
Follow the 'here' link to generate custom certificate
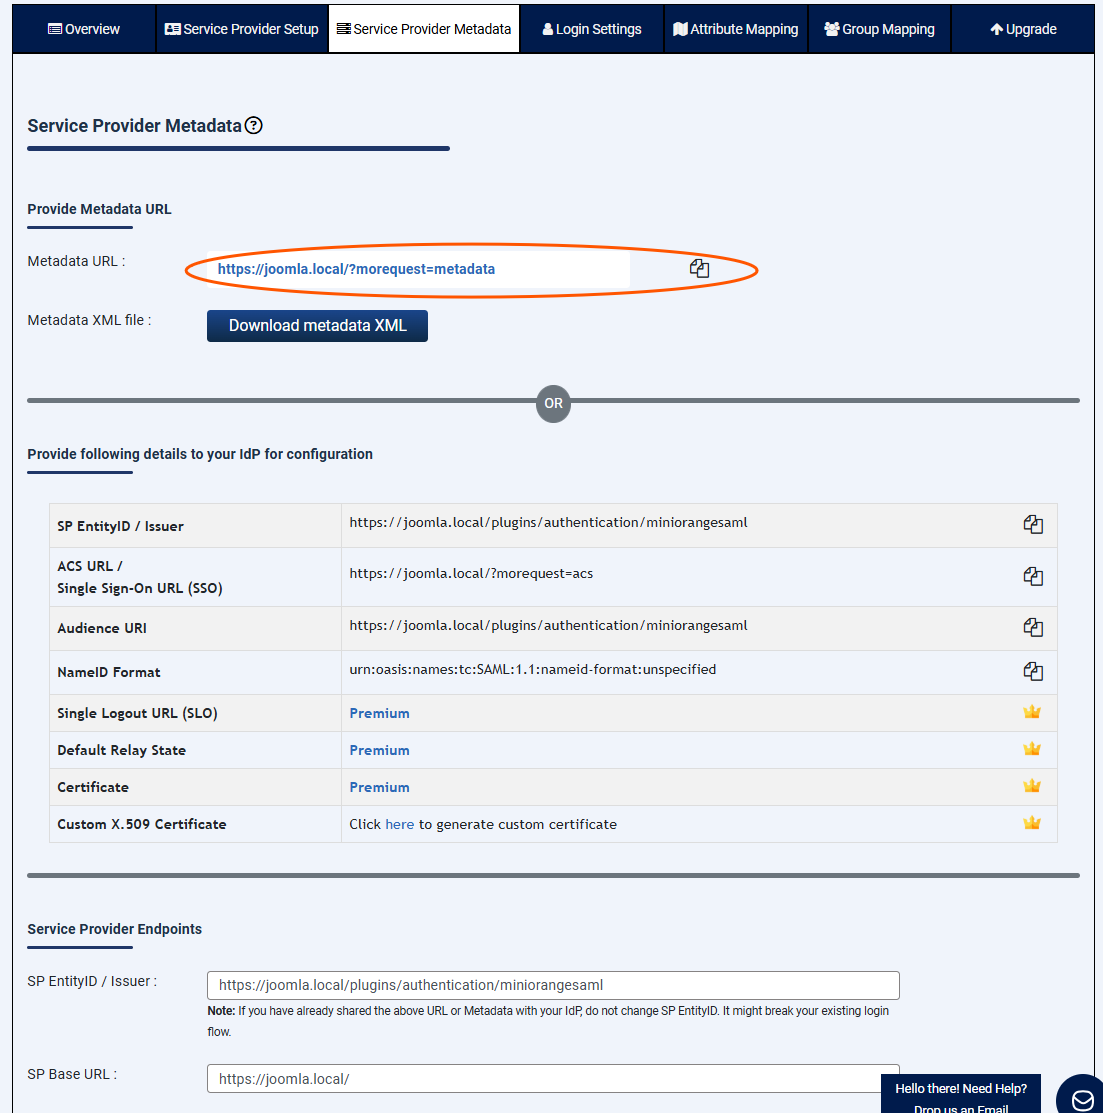[x=399, y=824]
